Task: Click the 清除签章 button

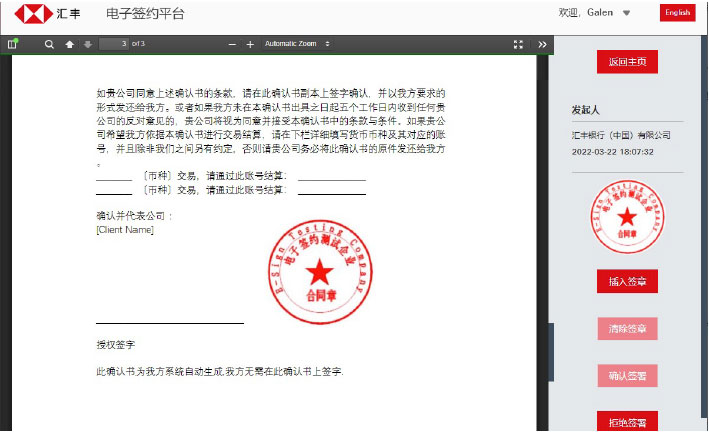Action: (x=627, y=328)
